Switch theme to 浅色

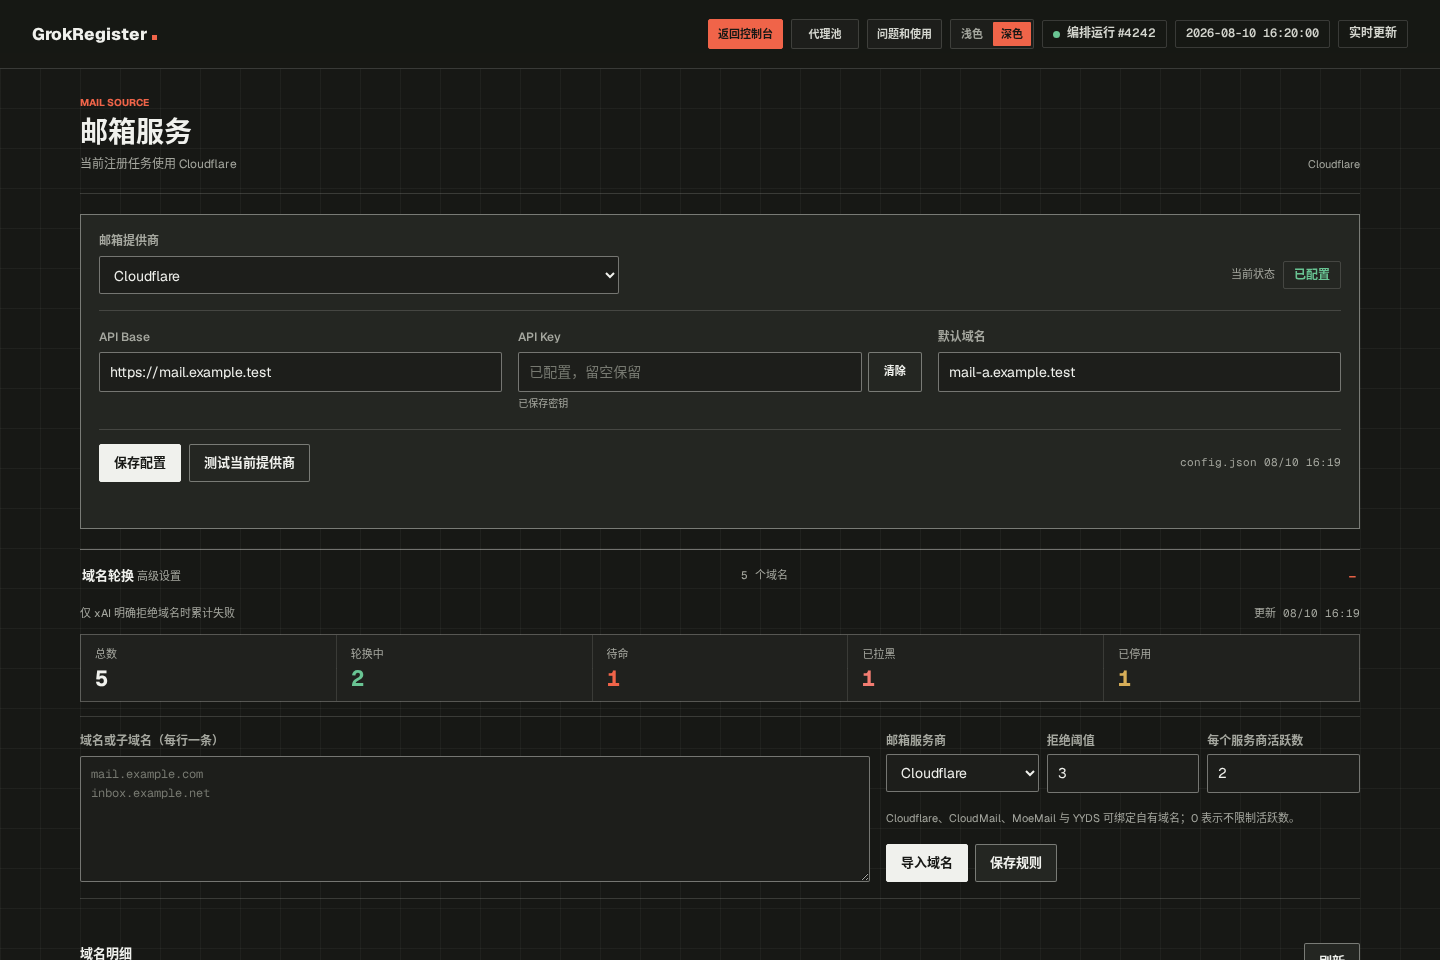pos(972,34)
